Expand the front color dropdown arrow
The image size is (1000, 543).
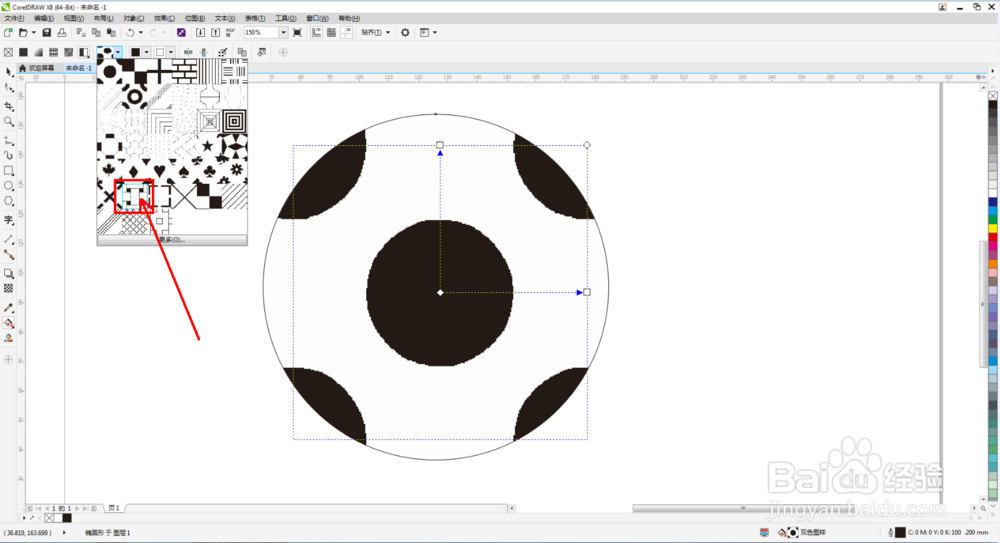146,52
